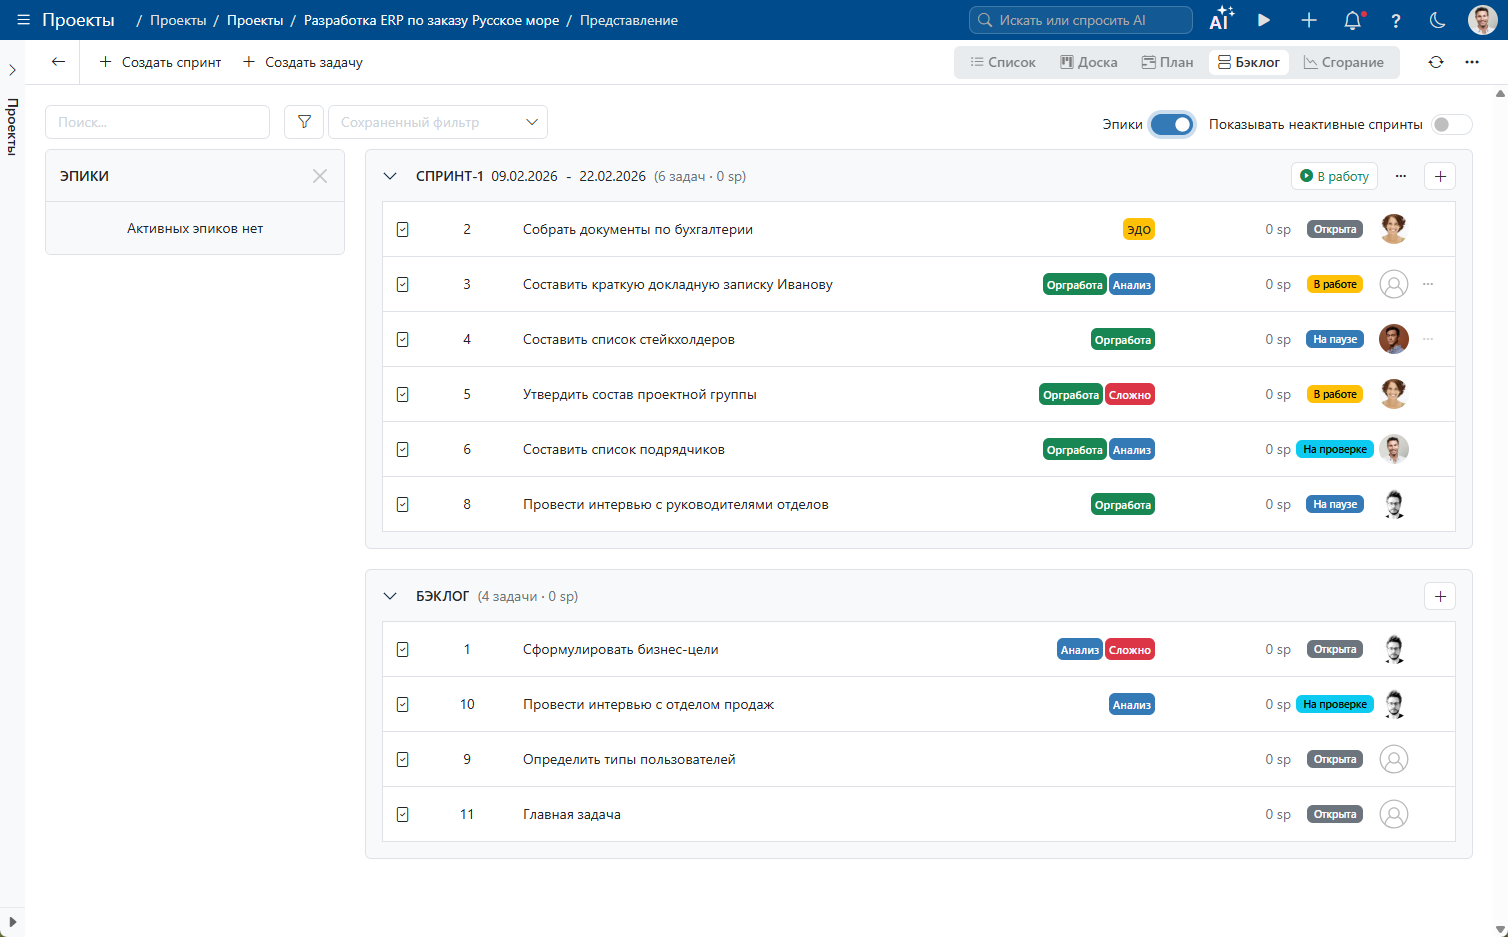Check the task icon for task 8

pos(402,504)
